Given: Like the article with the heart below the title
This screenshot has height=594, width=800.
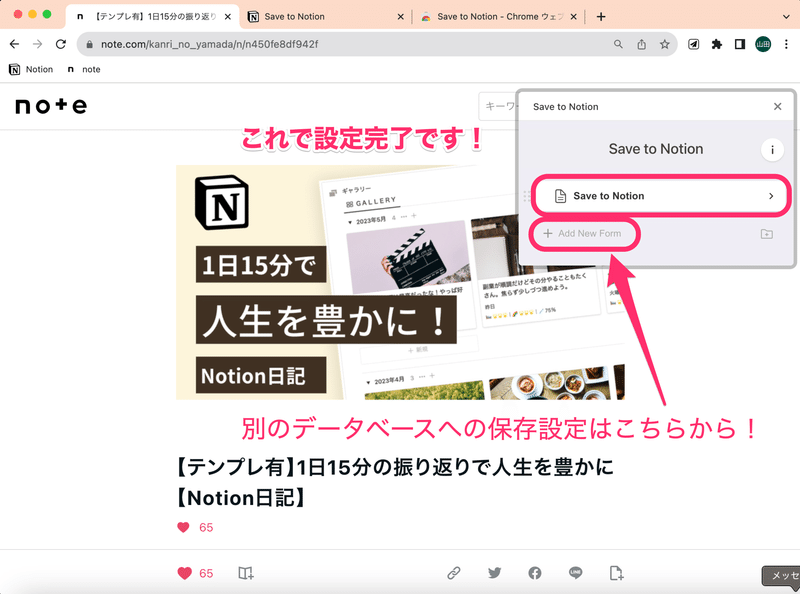Looking at the screenshot, I should 183,527.
